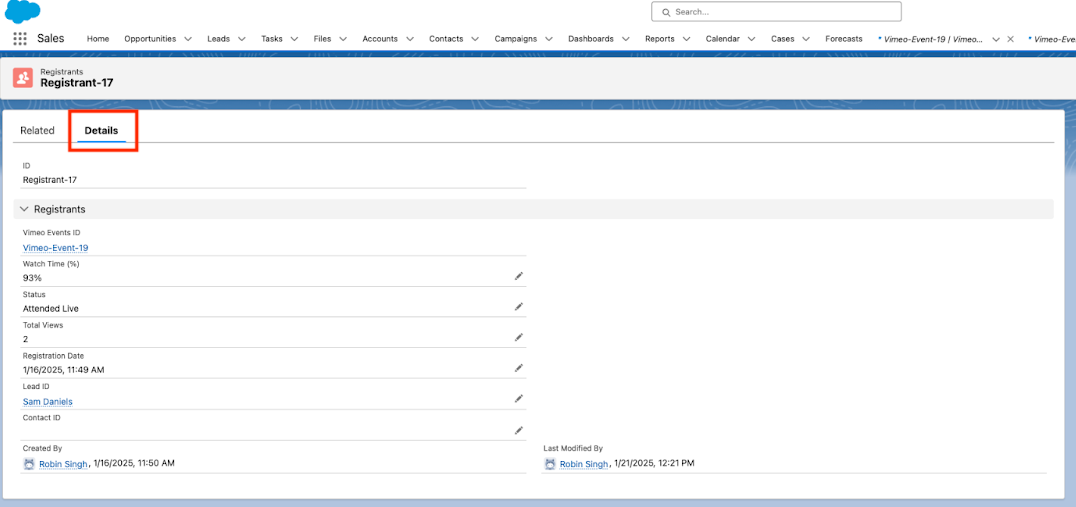Open the Leads dropdown chevron
1076x507 pixels.
[x=242, y=39]
